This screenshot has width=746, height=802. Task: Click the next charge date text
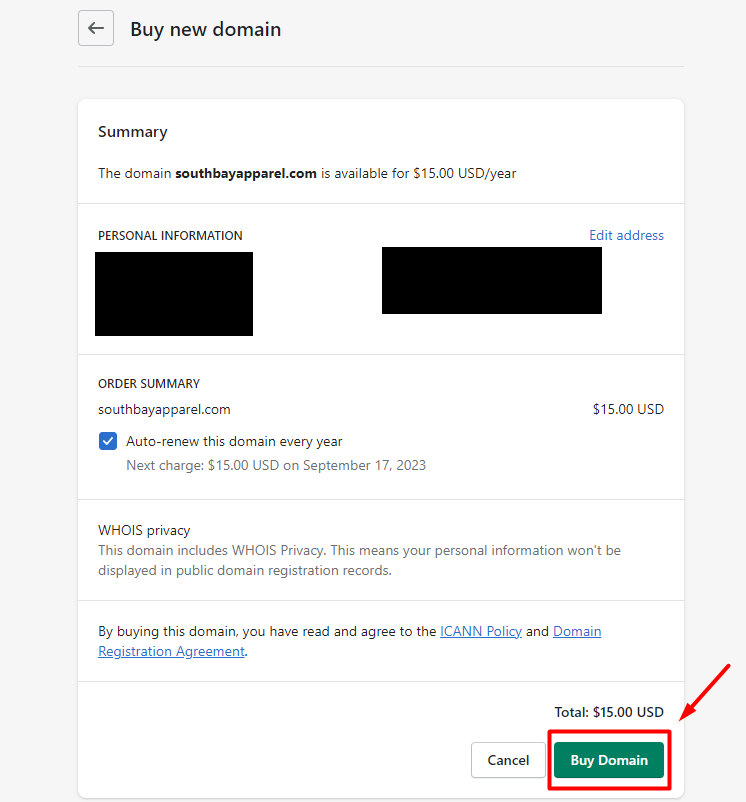point(276,465)
